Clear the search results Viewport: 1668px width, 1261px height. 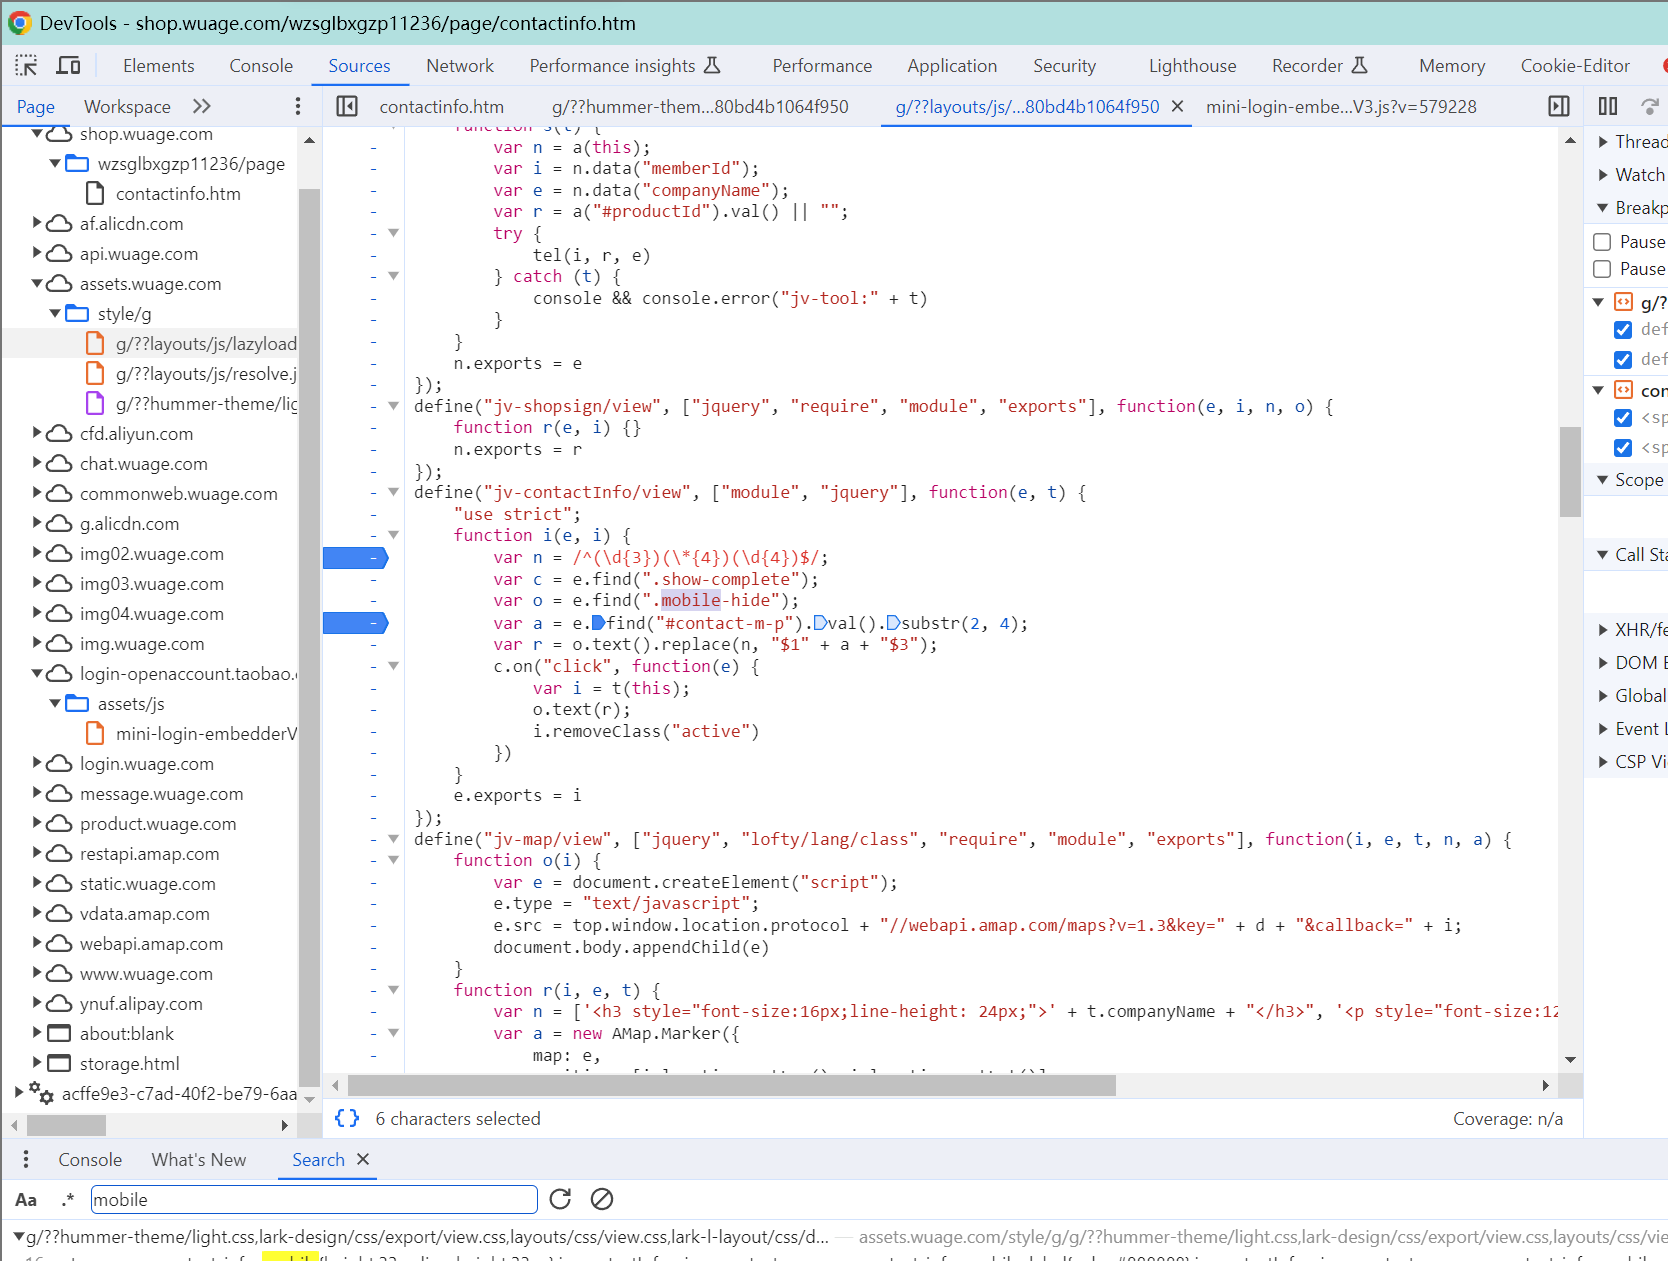coord(602,1199)
